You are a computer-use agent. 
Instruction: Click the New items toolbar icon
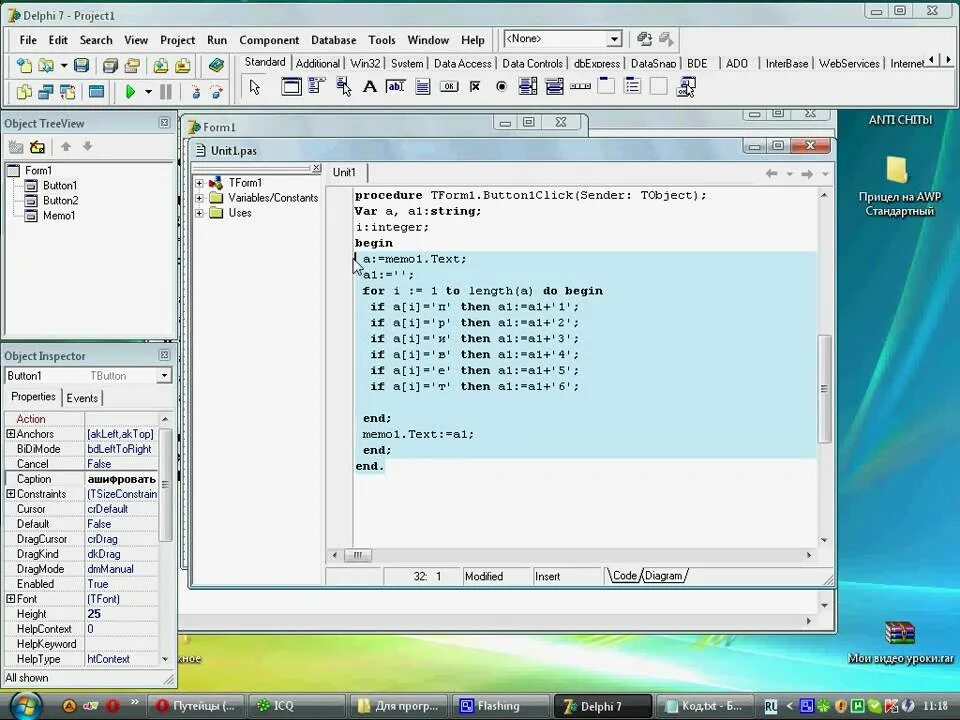(x=24, y=66)
